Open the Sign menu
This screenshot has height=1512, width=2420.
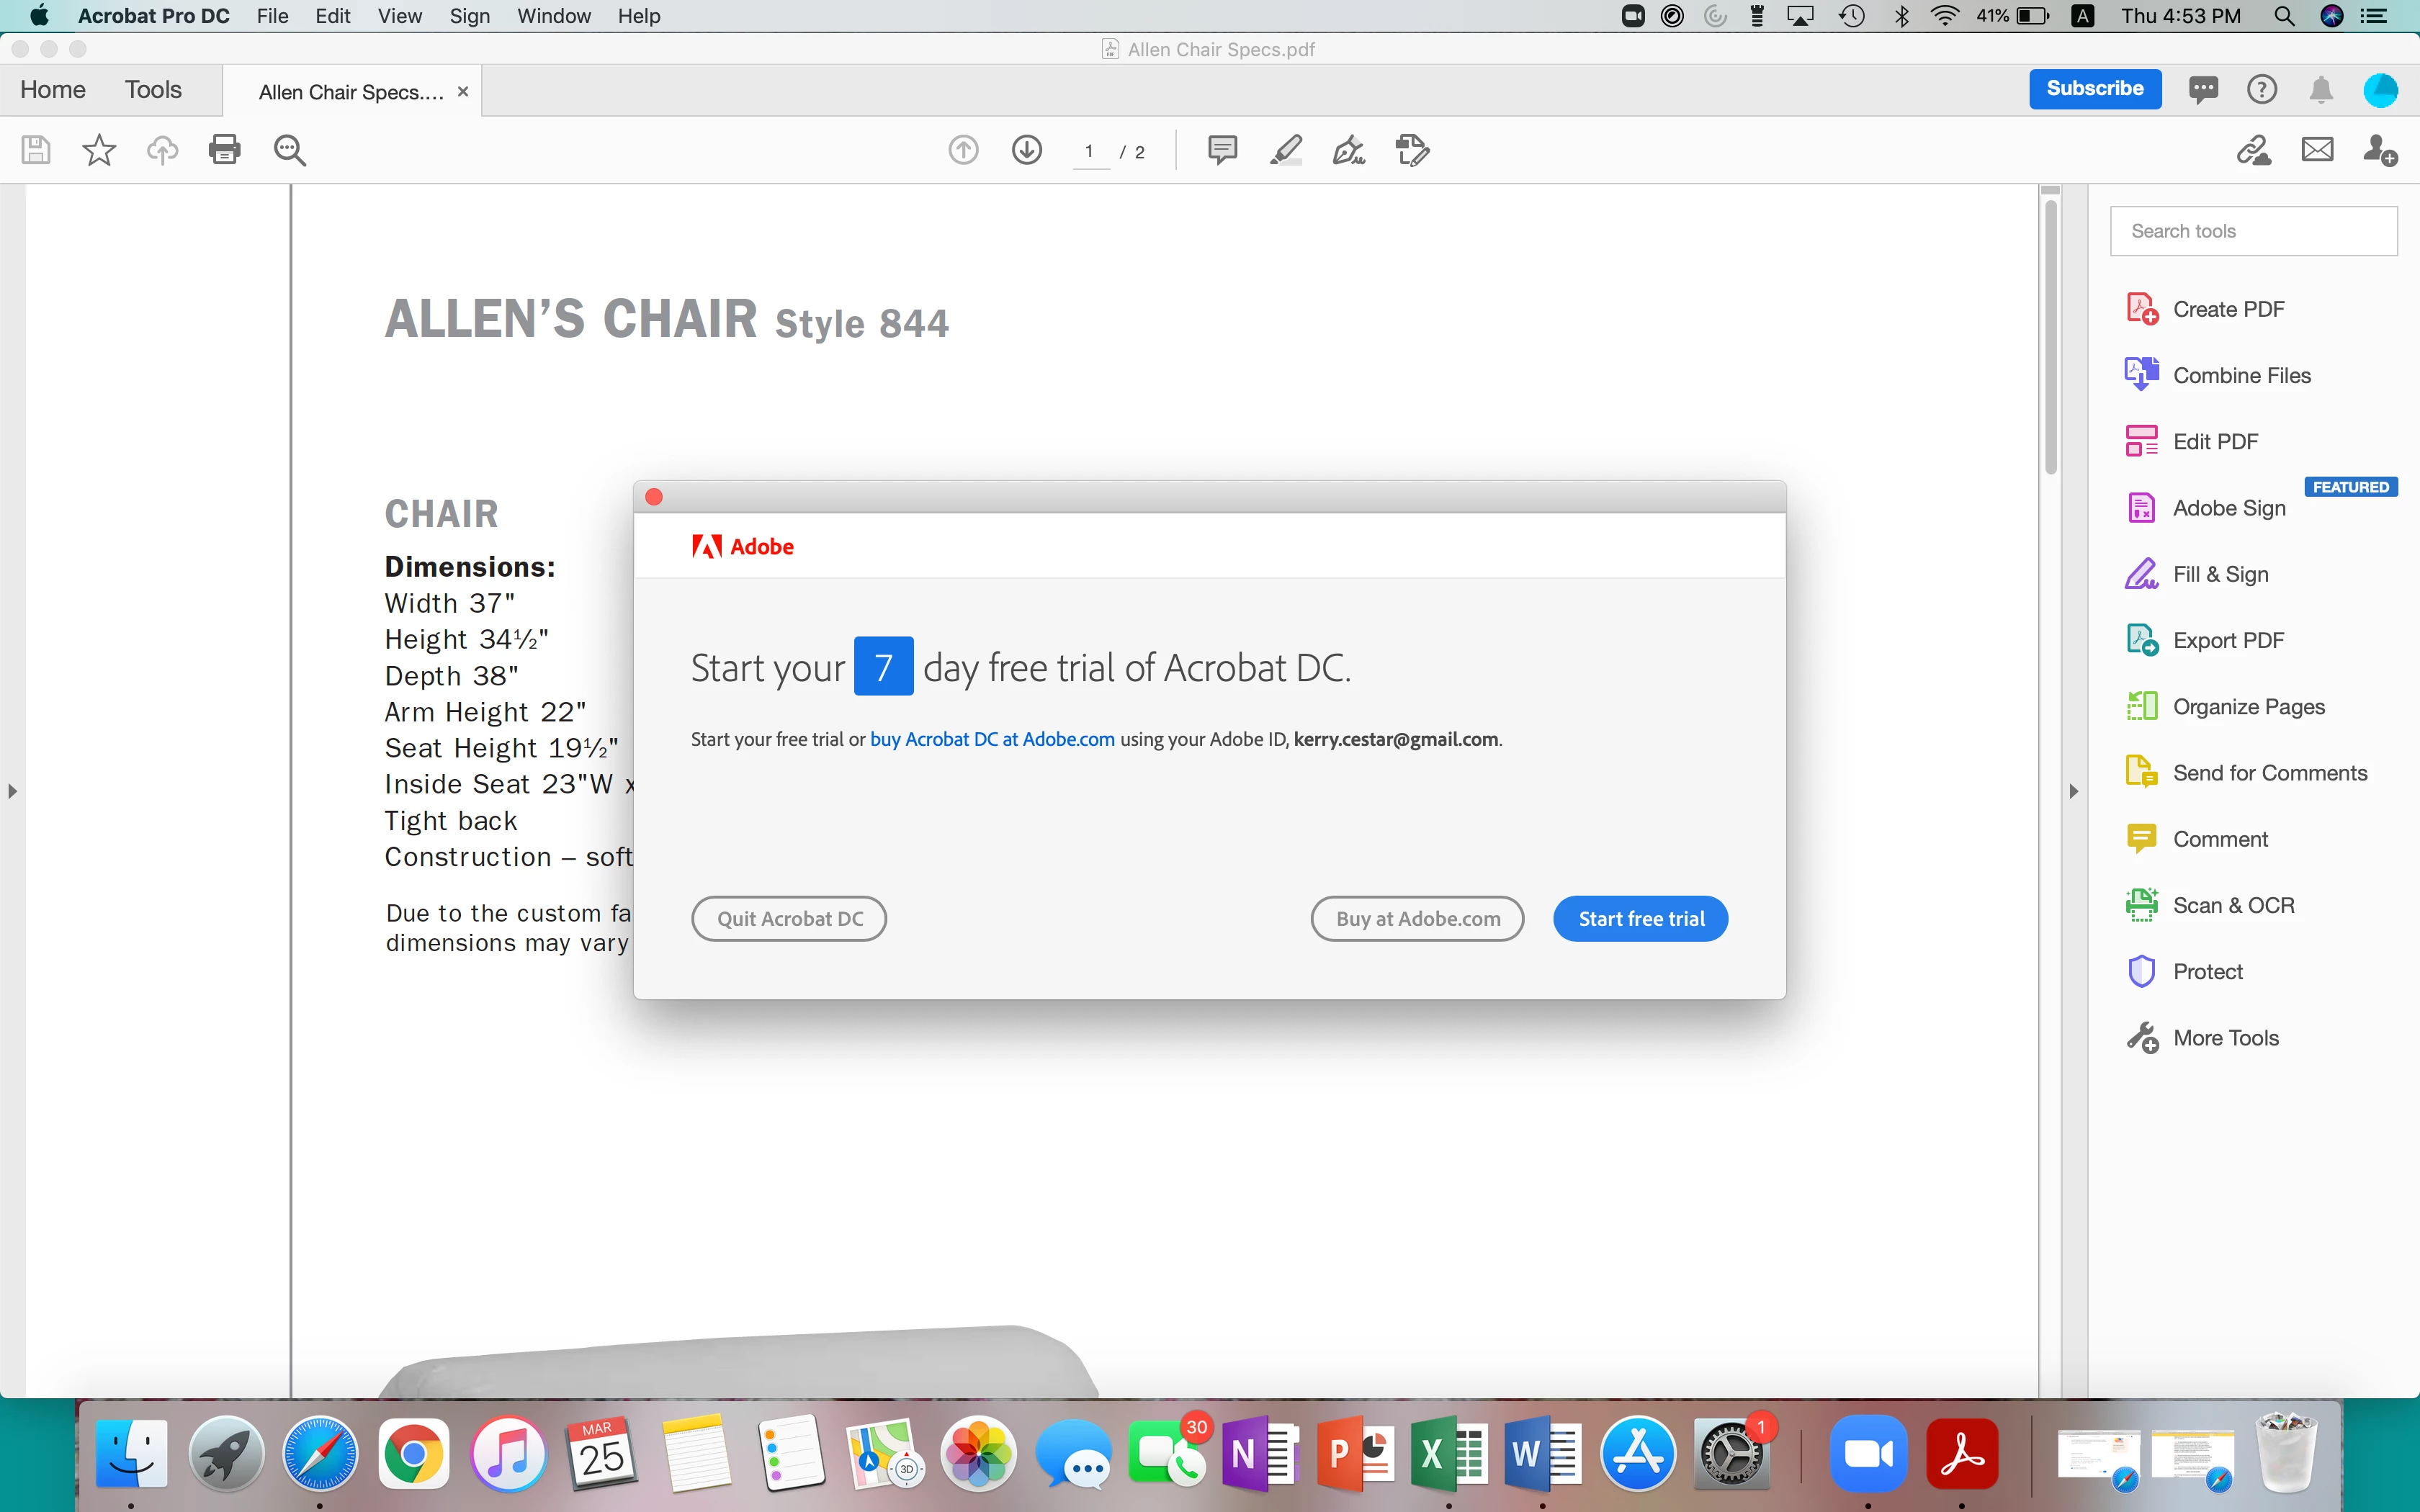click(x=469, y=16)
